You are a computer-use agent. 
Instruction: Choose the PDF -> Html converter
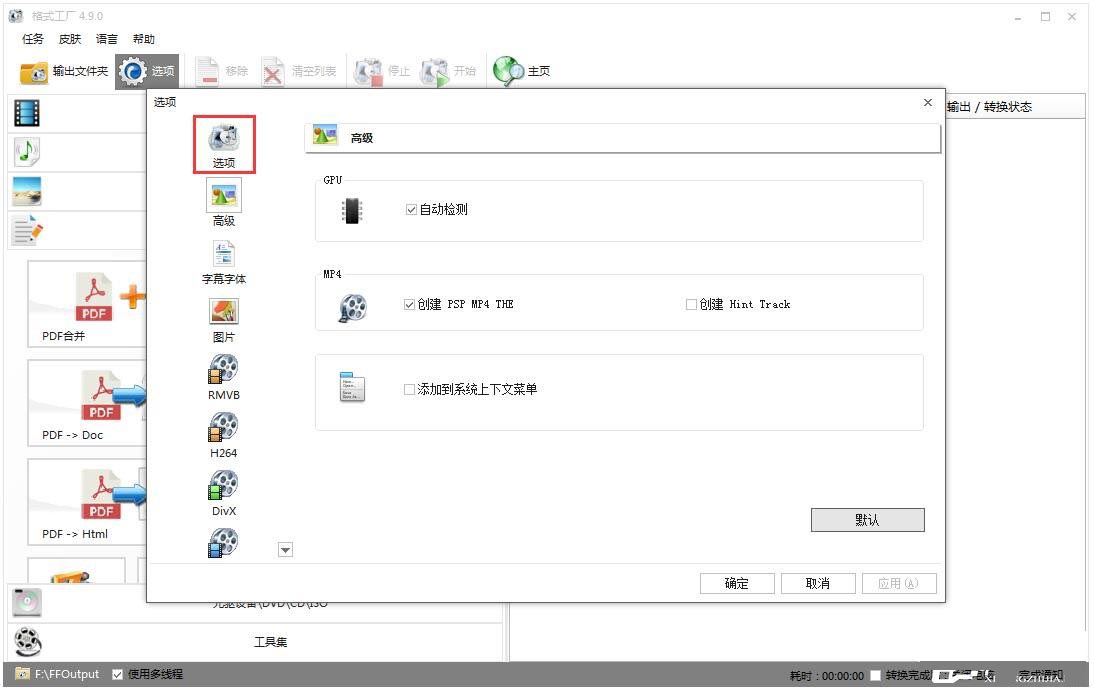point(87,504)
